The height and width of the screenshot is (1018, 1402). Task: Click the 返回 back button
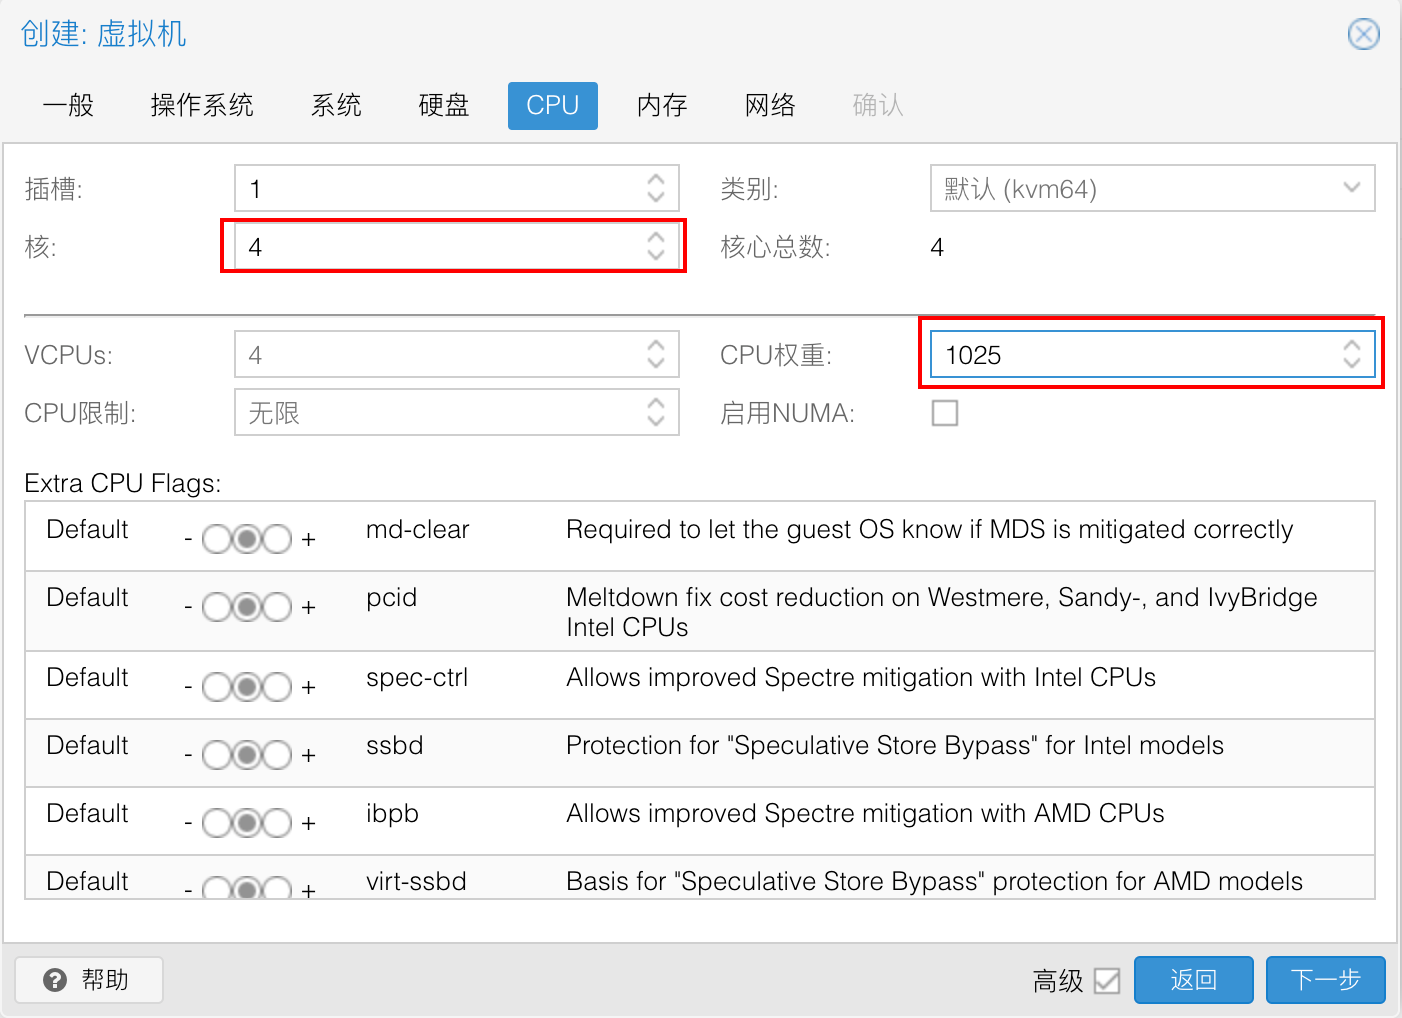(1193, 980)
